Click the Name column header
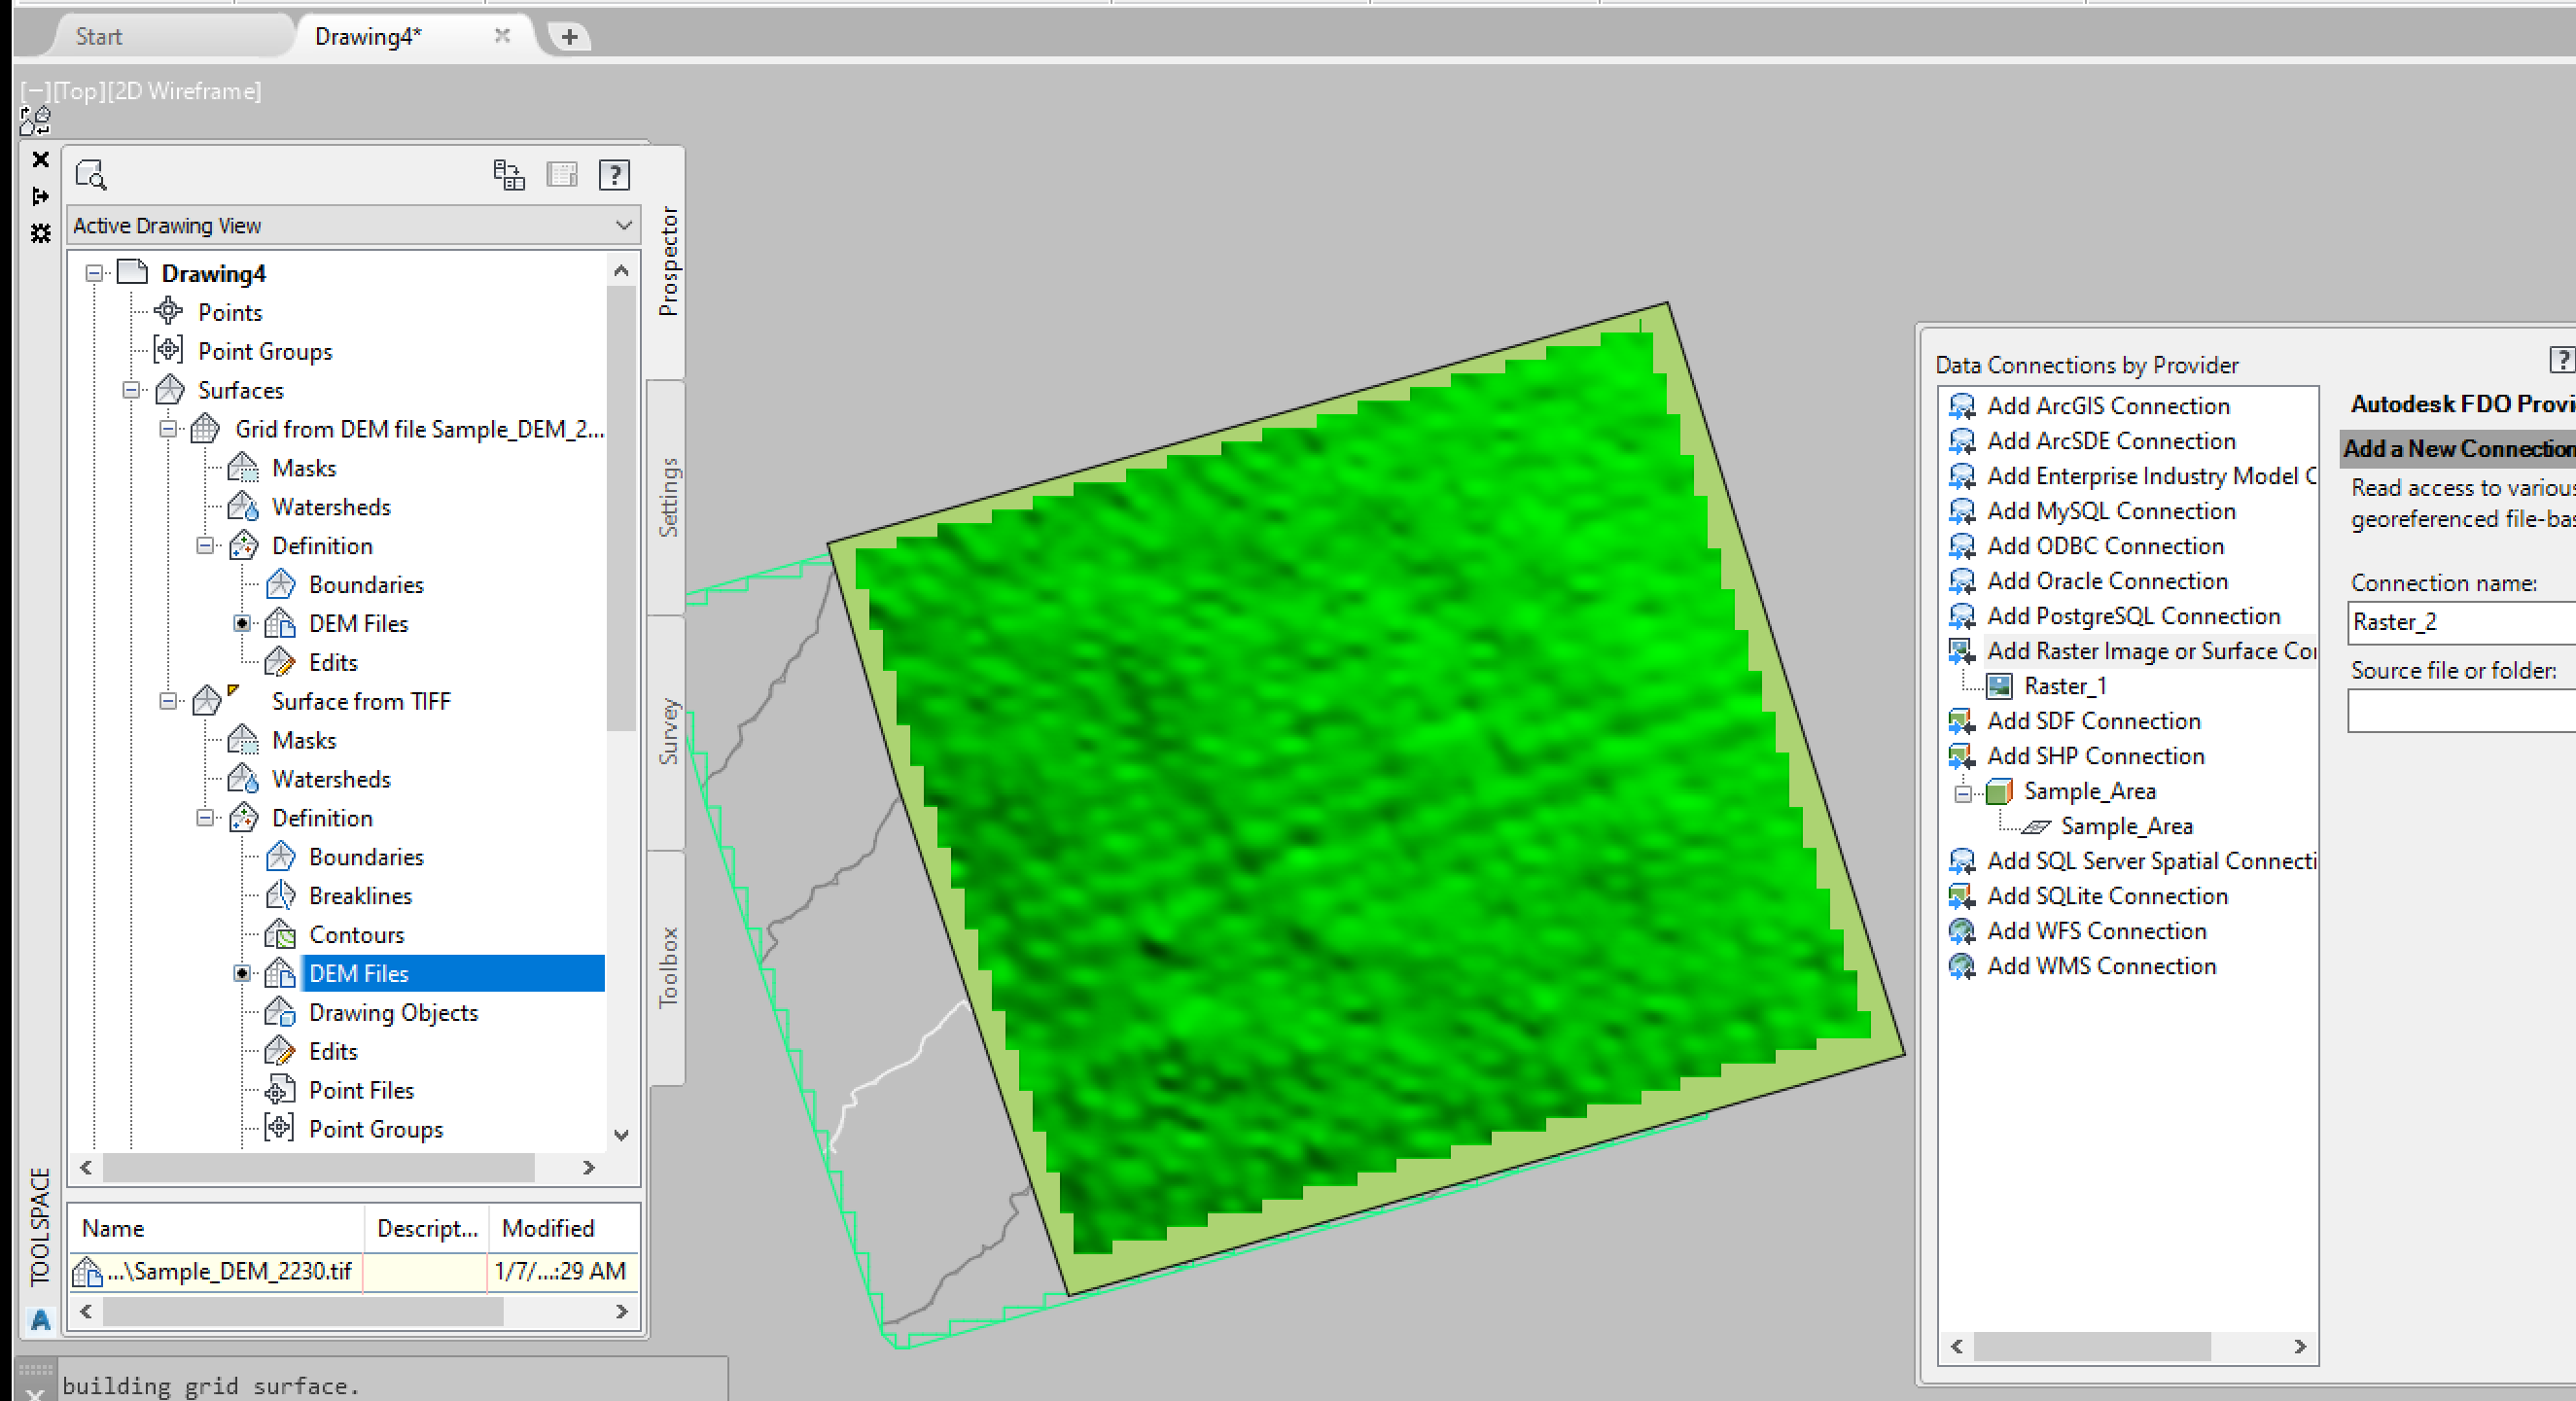The width and height of the screenshot is (2576, 1401). (x=216, y=1228)
